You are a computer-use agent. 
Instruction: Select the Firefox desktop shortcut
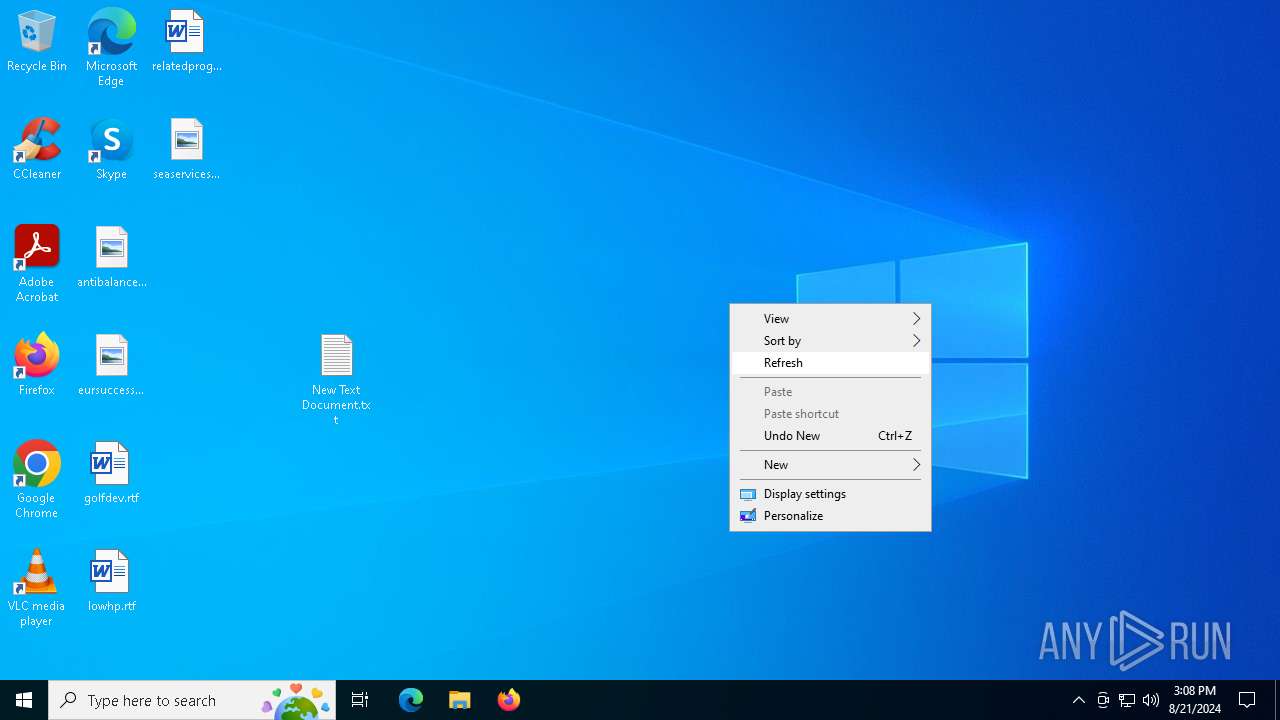(37, 366)
